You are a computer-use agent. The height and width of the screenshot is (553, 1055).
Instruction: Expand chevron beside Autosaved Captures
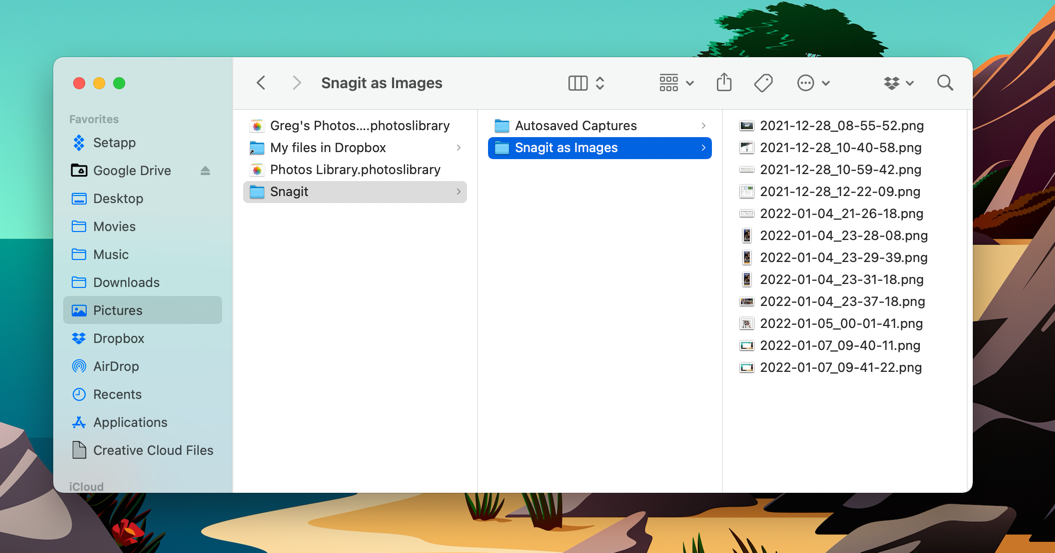pyautogui.click(x=704, y=126)
